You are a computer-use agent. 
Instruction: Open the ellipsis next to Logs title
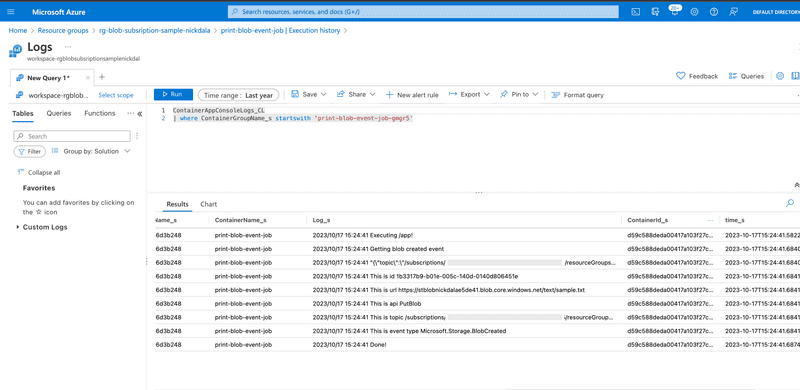point(68,46)
